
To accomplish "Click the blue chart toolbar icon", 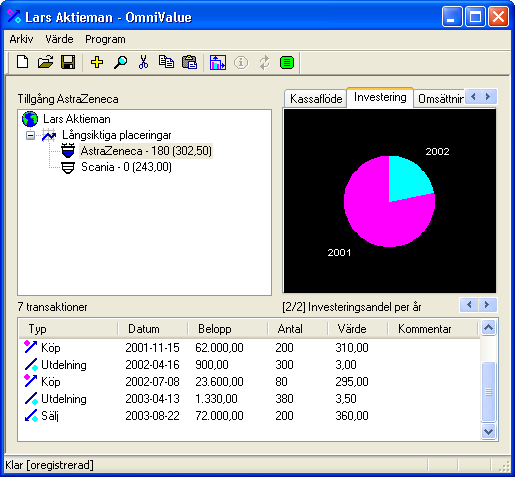I will tap(218, 62).
